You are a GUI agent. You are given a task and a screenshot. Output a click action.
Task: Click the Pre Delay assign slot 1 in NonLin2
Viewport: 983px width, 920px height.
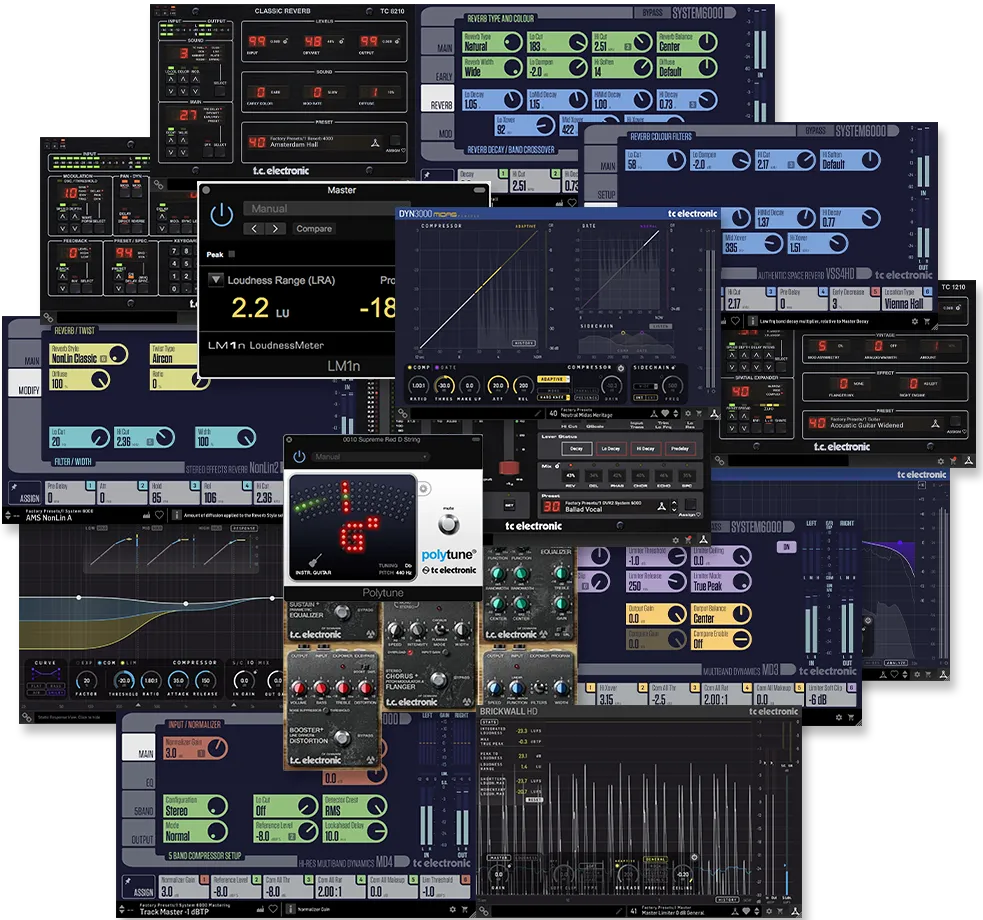[x=70, y=493]
